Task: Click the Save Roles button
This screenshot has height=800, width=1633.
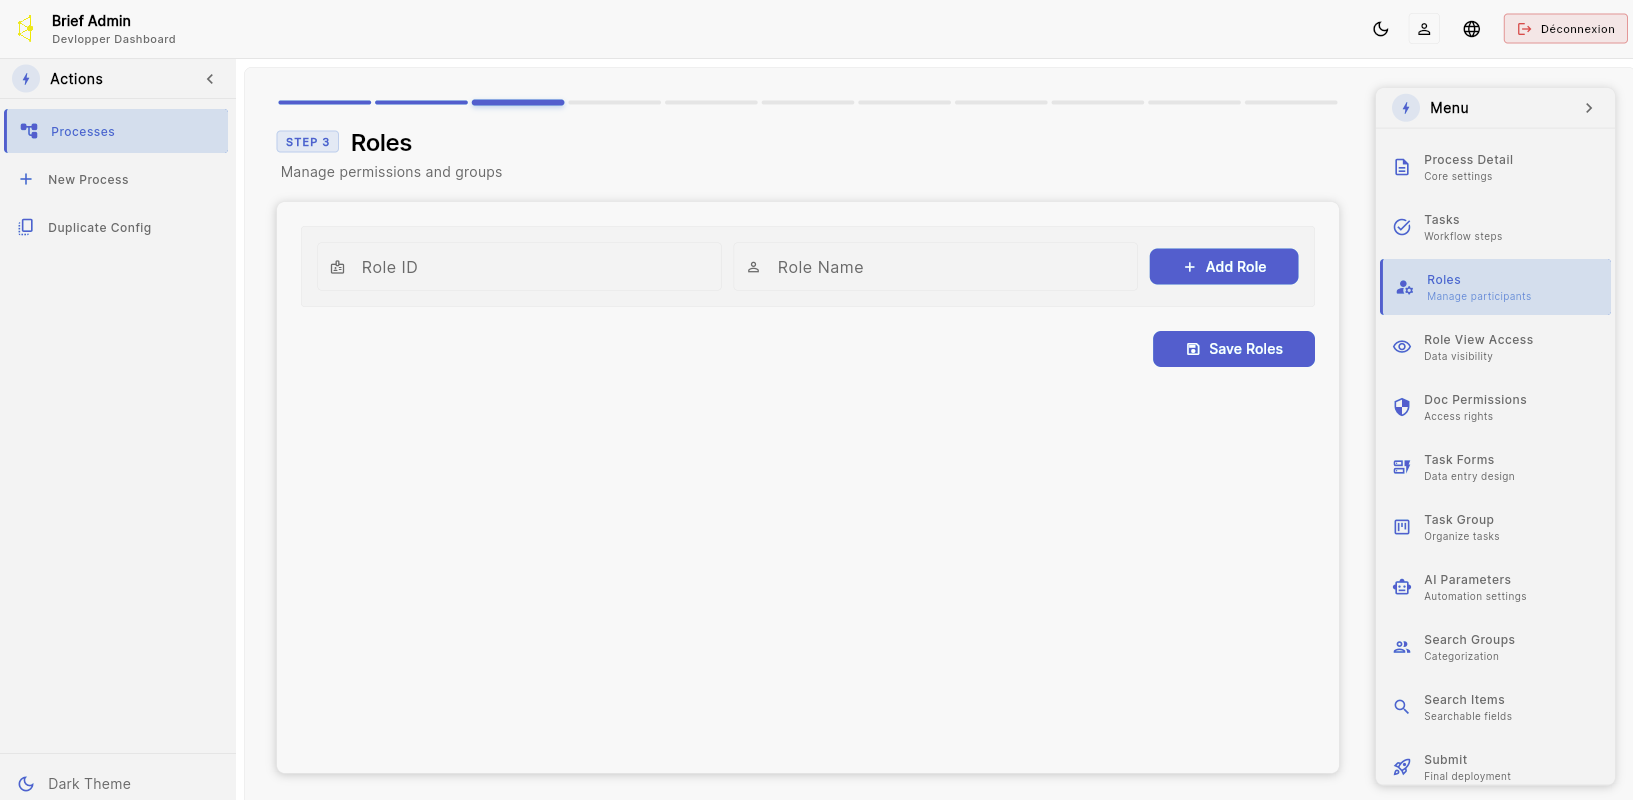Action: click(1234, 349)
